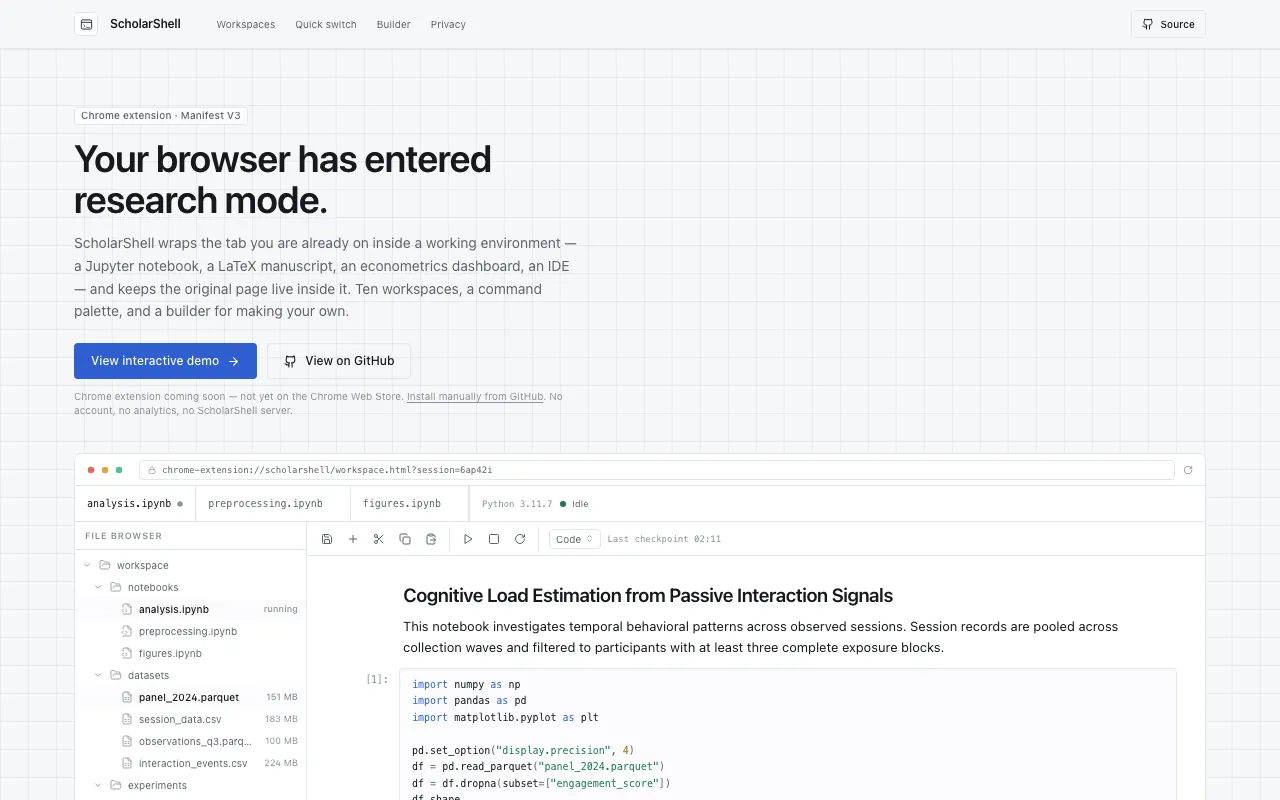Switch to the preprocessing.ipynb tab
1280x800 pixels.
(273, 504)
